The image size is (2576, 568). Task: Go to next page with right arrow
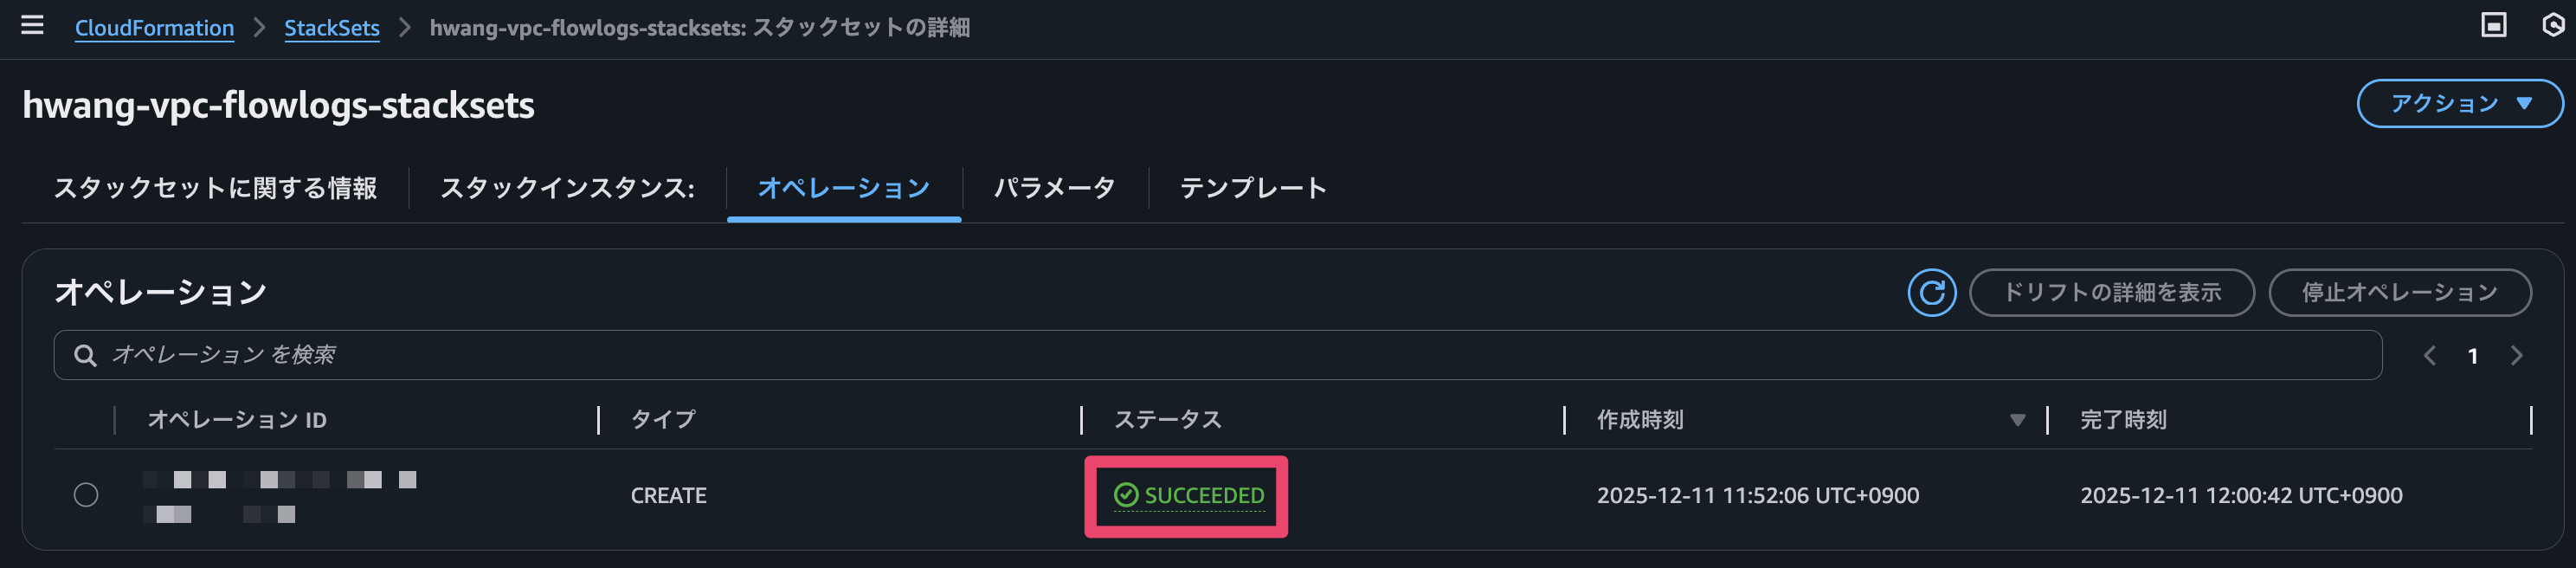click(2518, 355)
